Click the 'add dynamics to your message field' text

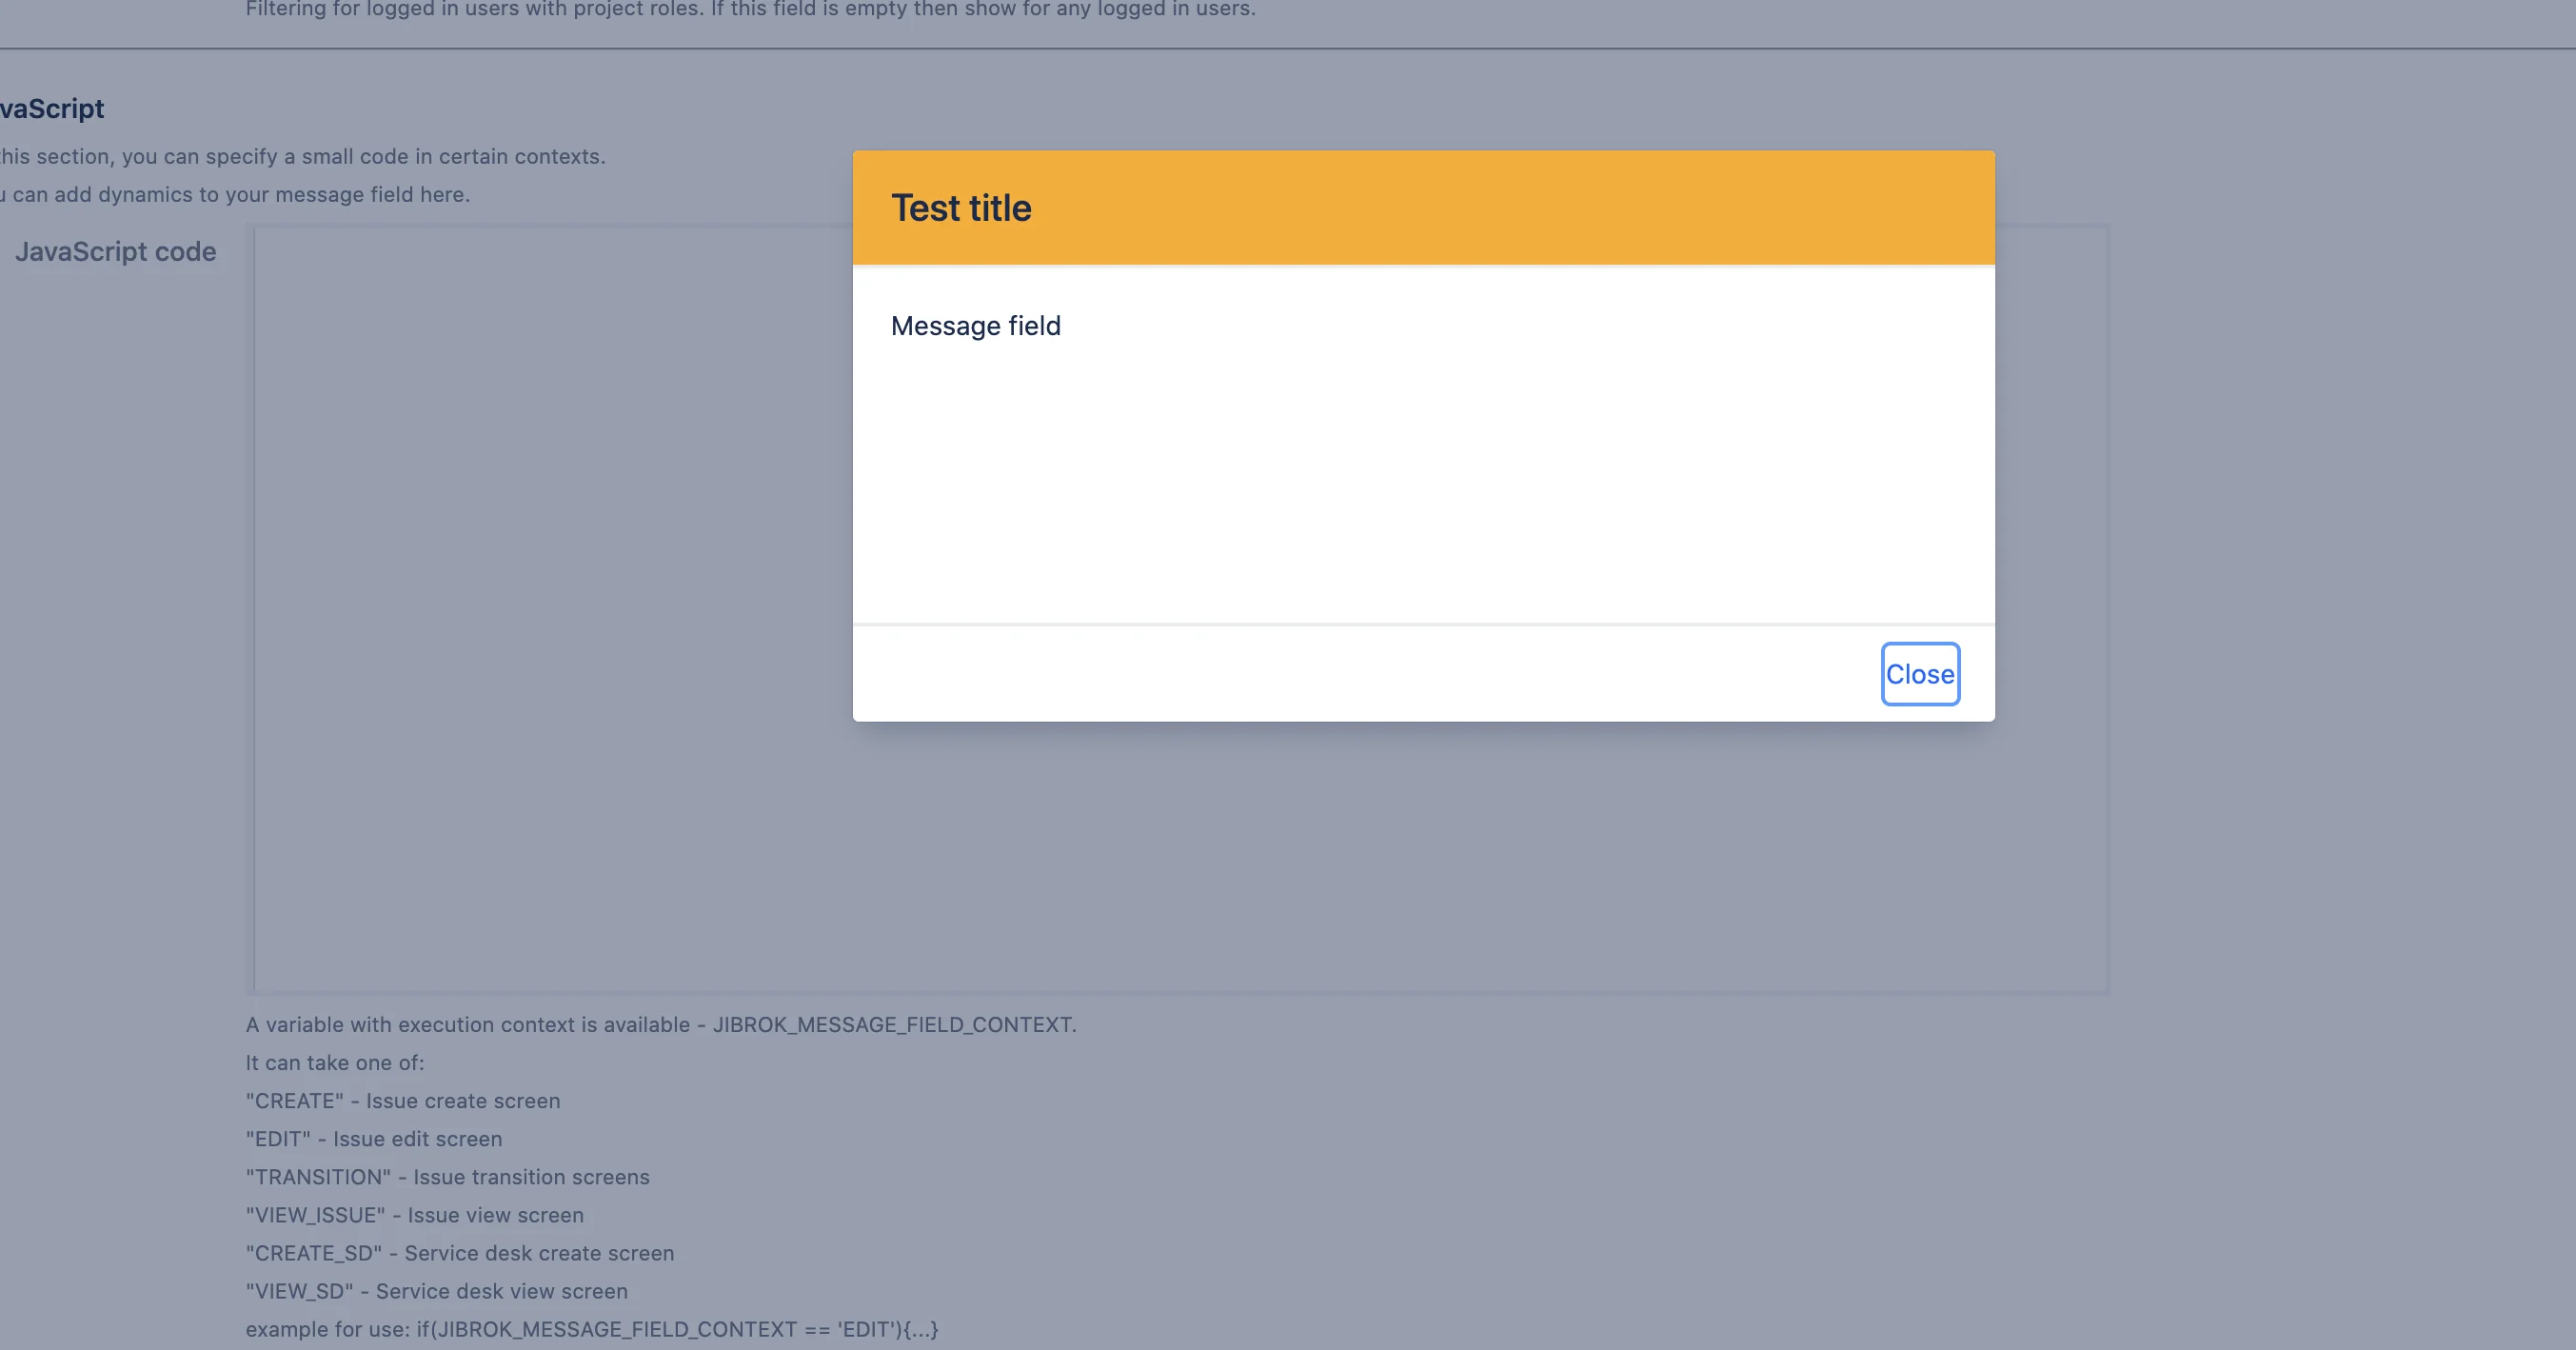click(x=235, y=195)
